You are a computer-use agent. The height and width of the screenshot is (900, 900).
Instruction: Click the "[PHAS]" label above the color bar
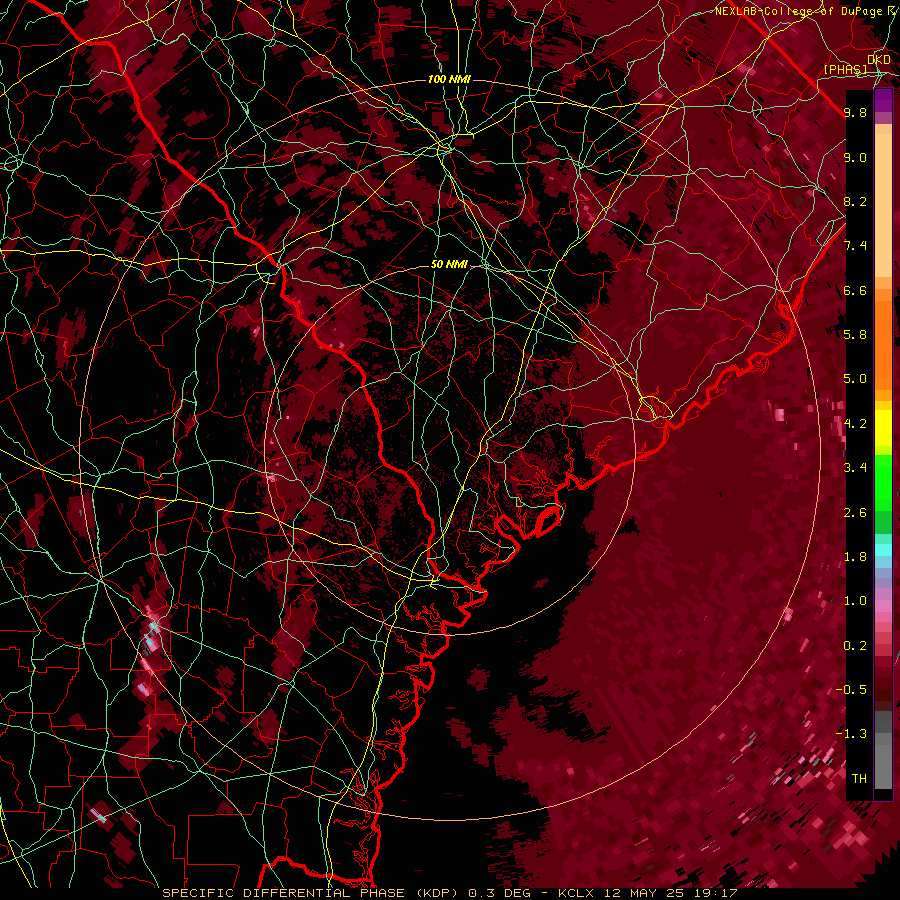pyautogui.click(x=845, y=69)
